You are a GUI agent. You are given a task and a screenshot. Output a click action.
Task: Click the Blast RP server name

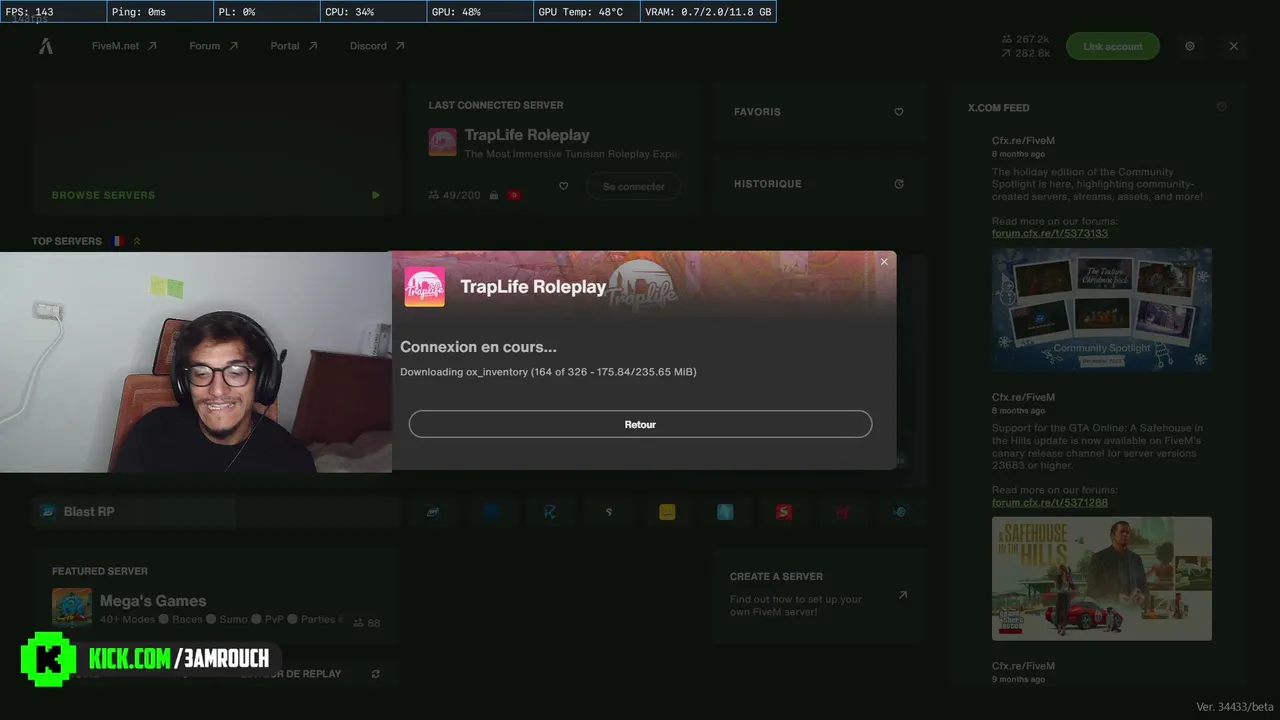(x=89, y=512)
